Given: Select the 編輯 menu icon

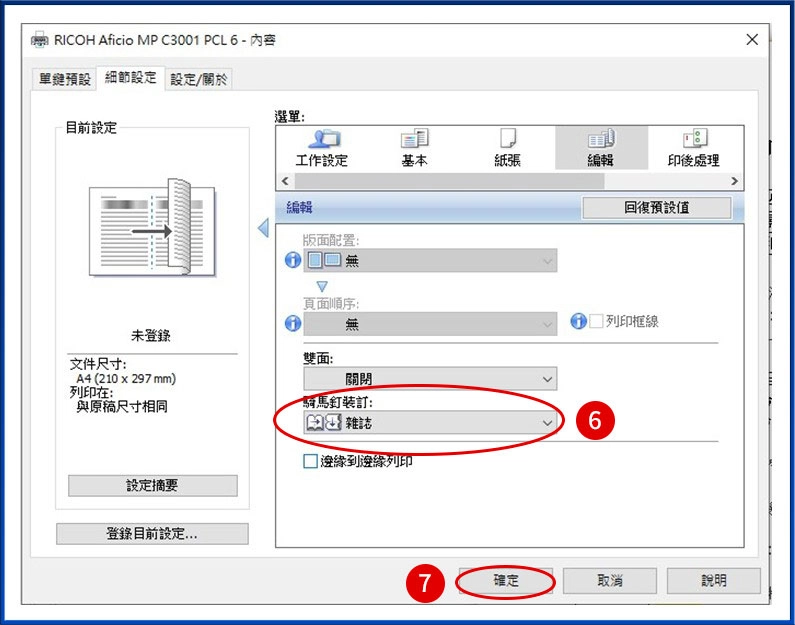Looking at the screenshot, I should [601, 148].
